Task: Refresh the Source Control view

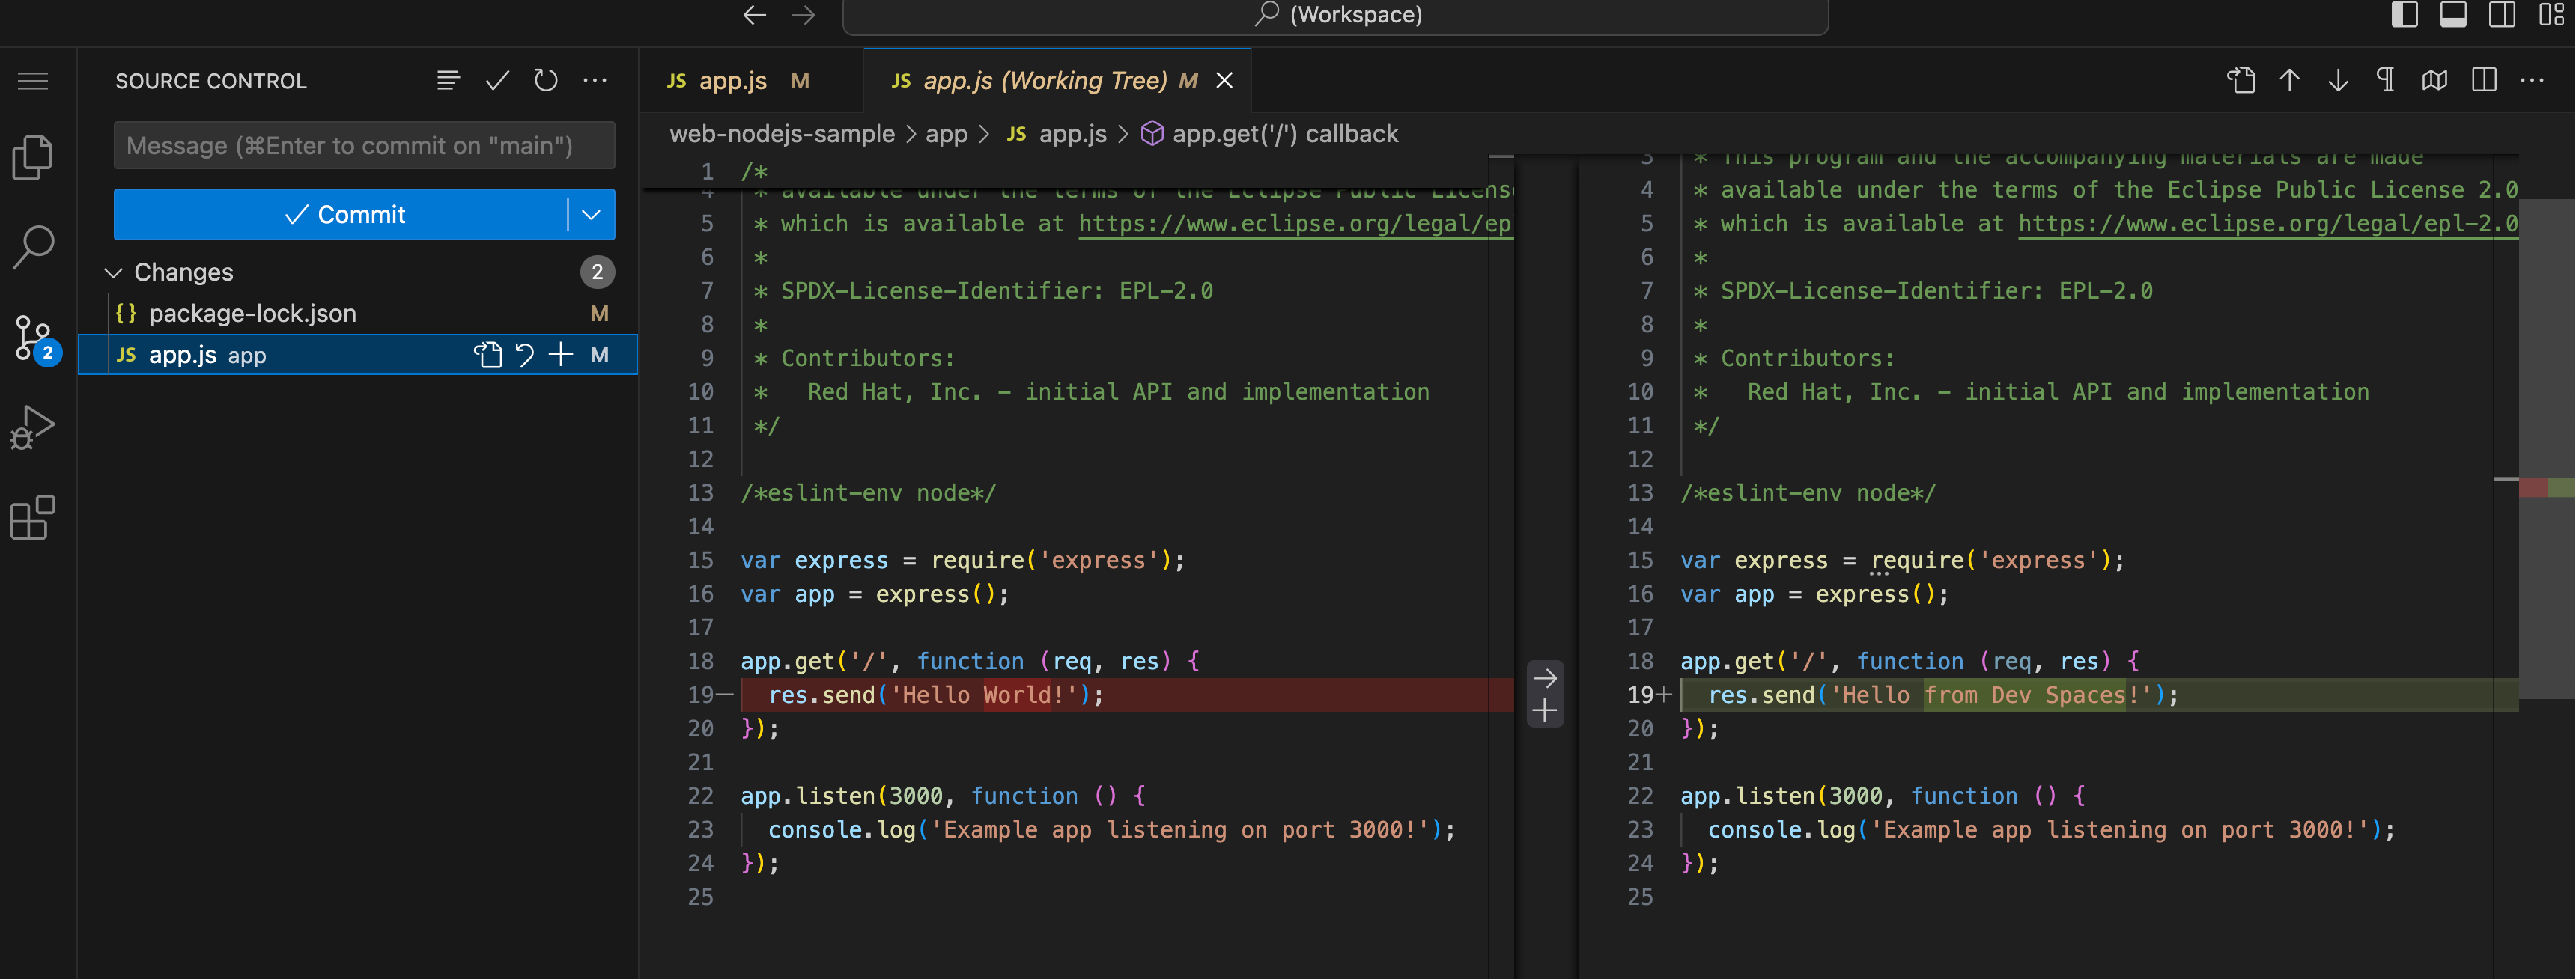Action: point(545,81)
